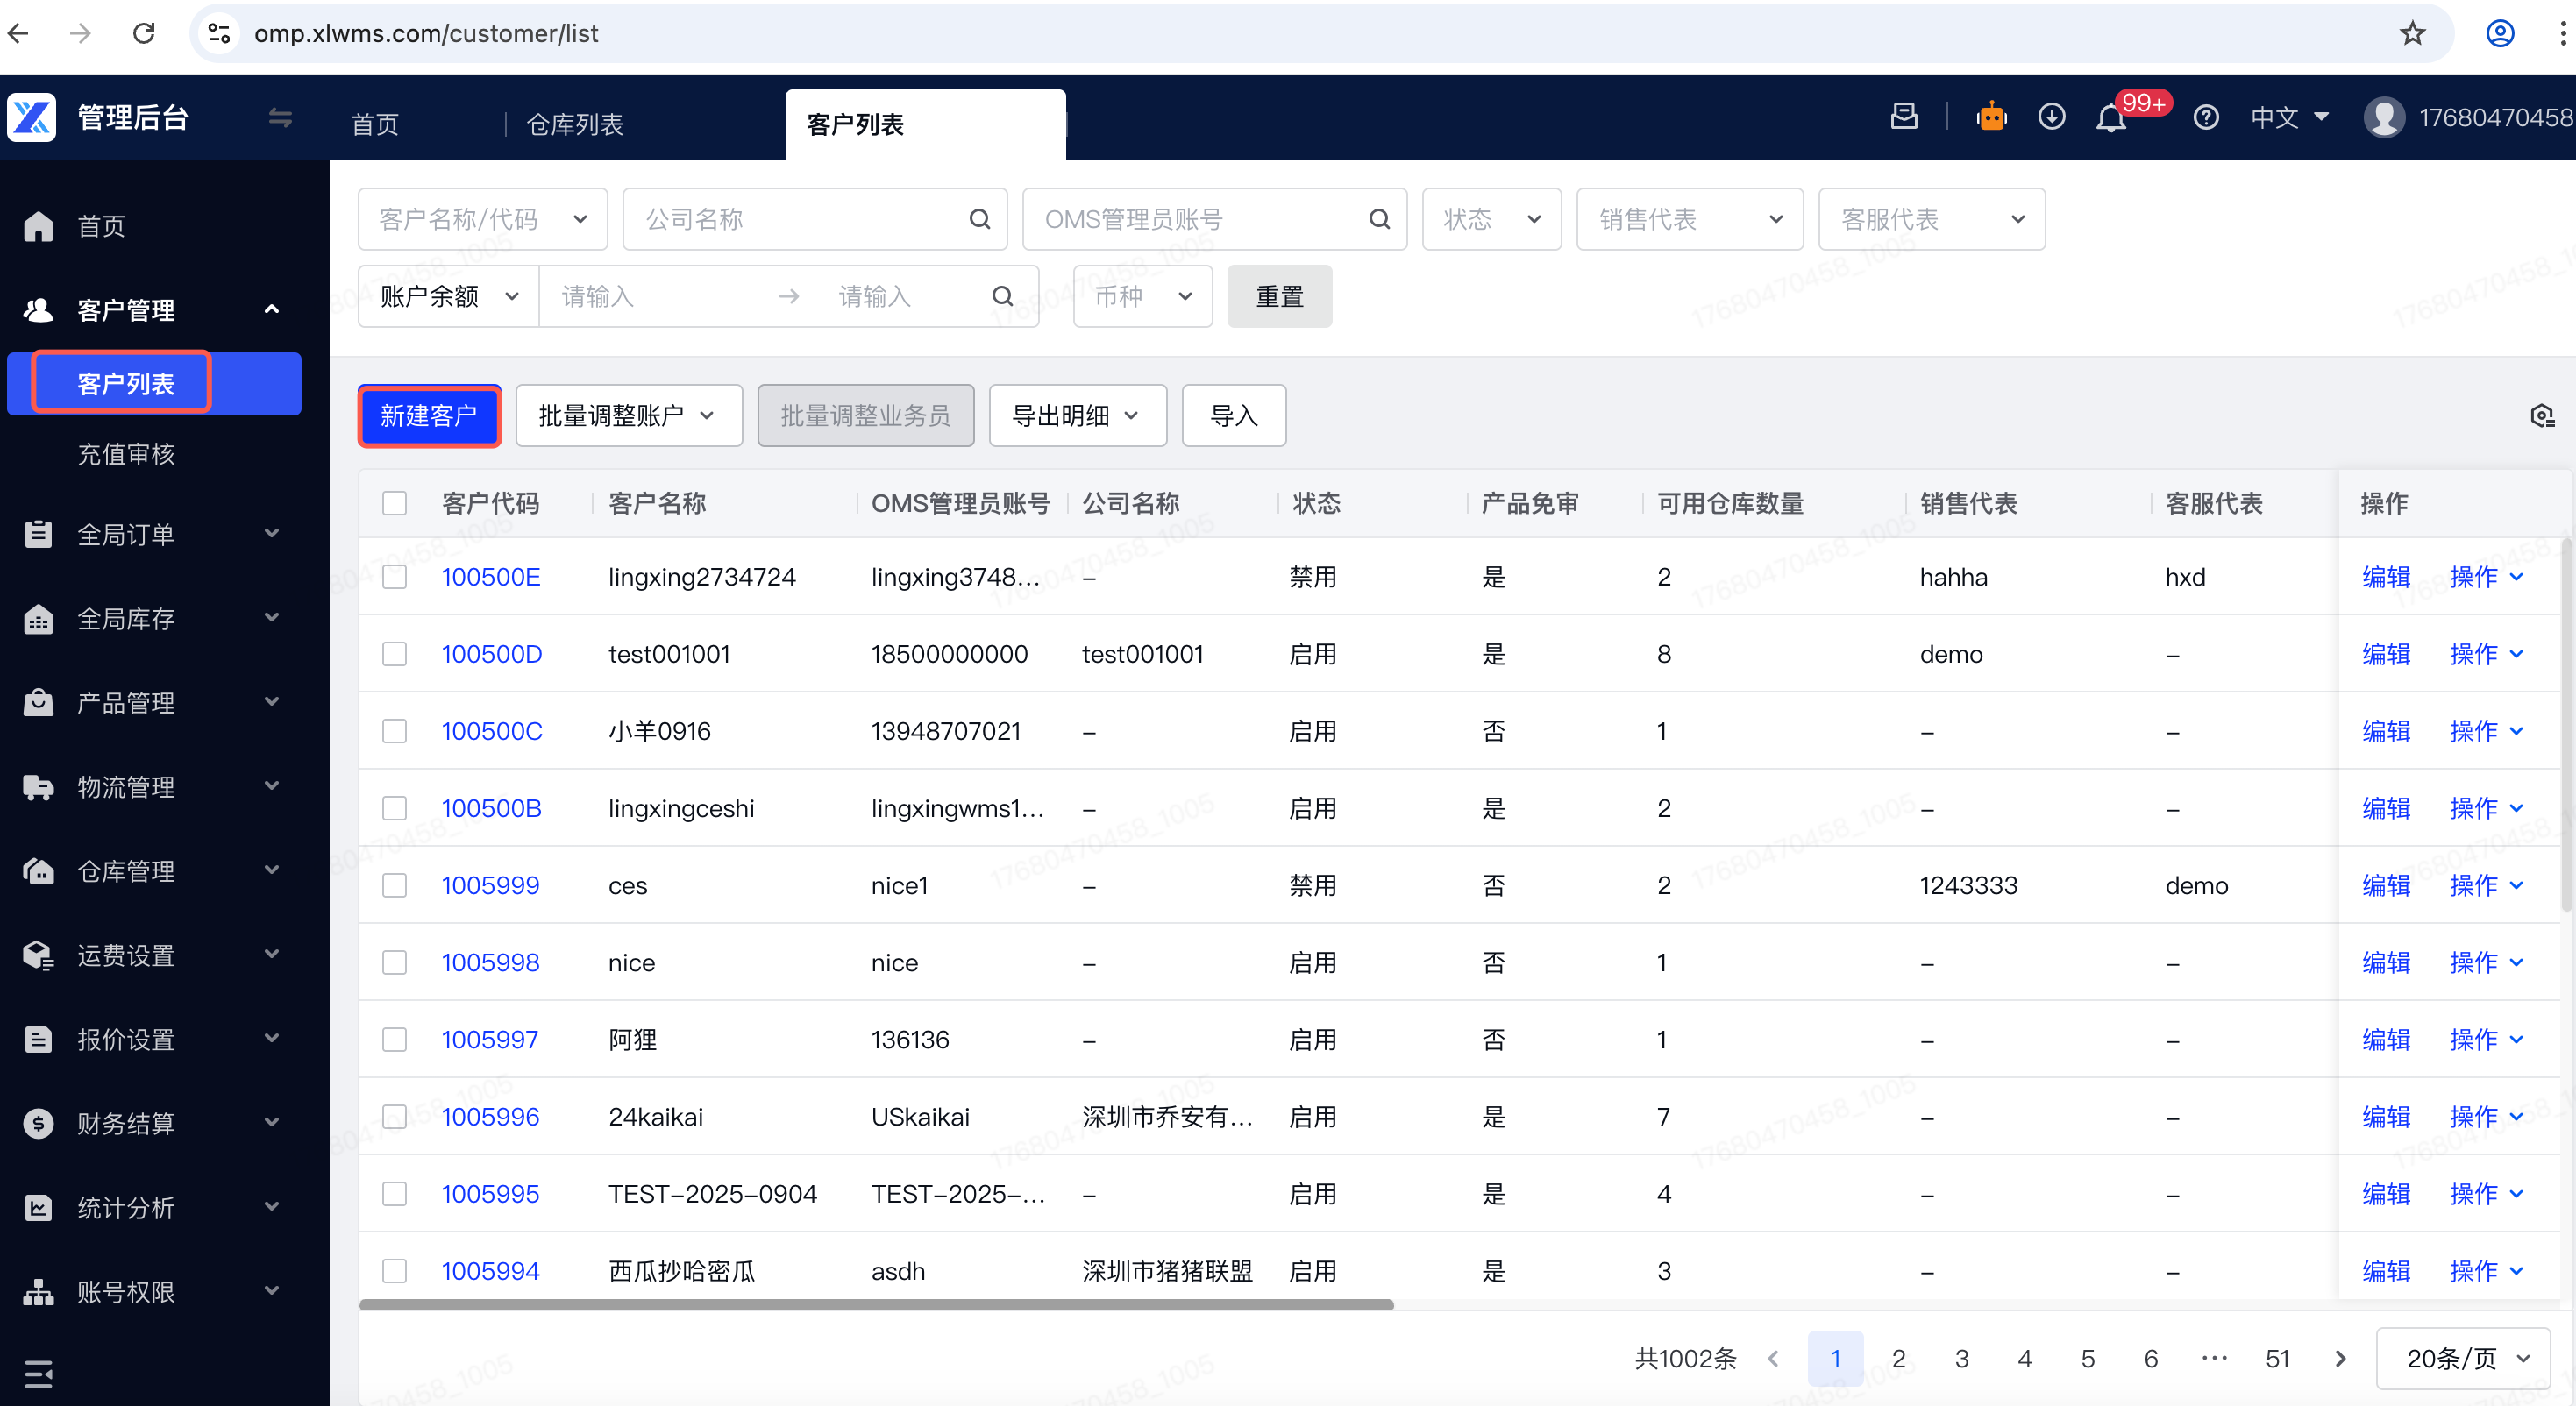Click the 公司名称 search input field
Viewport: 2576px width, 1406px height.
(x=800, y=219)
